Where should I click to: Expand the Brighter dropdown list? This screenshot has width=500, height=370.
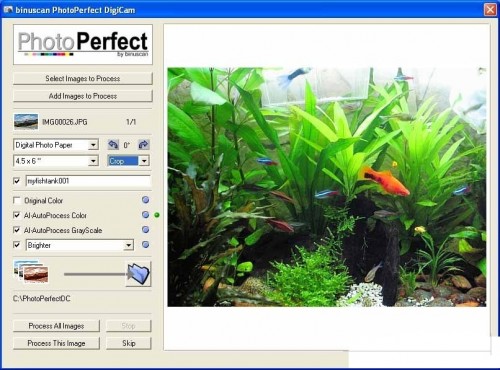pos(128,245)
